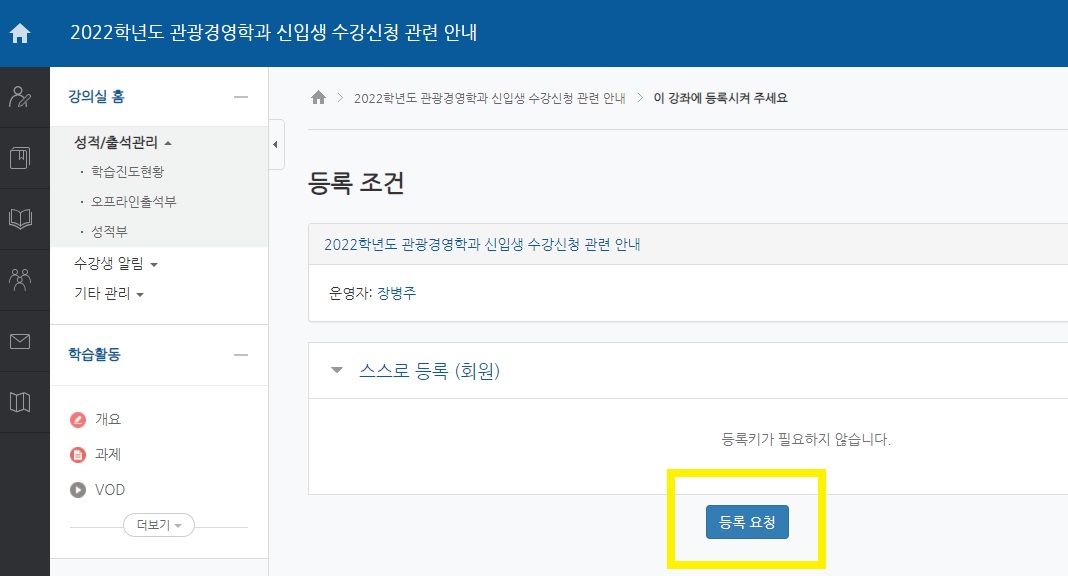Open the envelope messages sidebar icon
The width and height of the screenshot is (1068, 576).
click(20, 341)
